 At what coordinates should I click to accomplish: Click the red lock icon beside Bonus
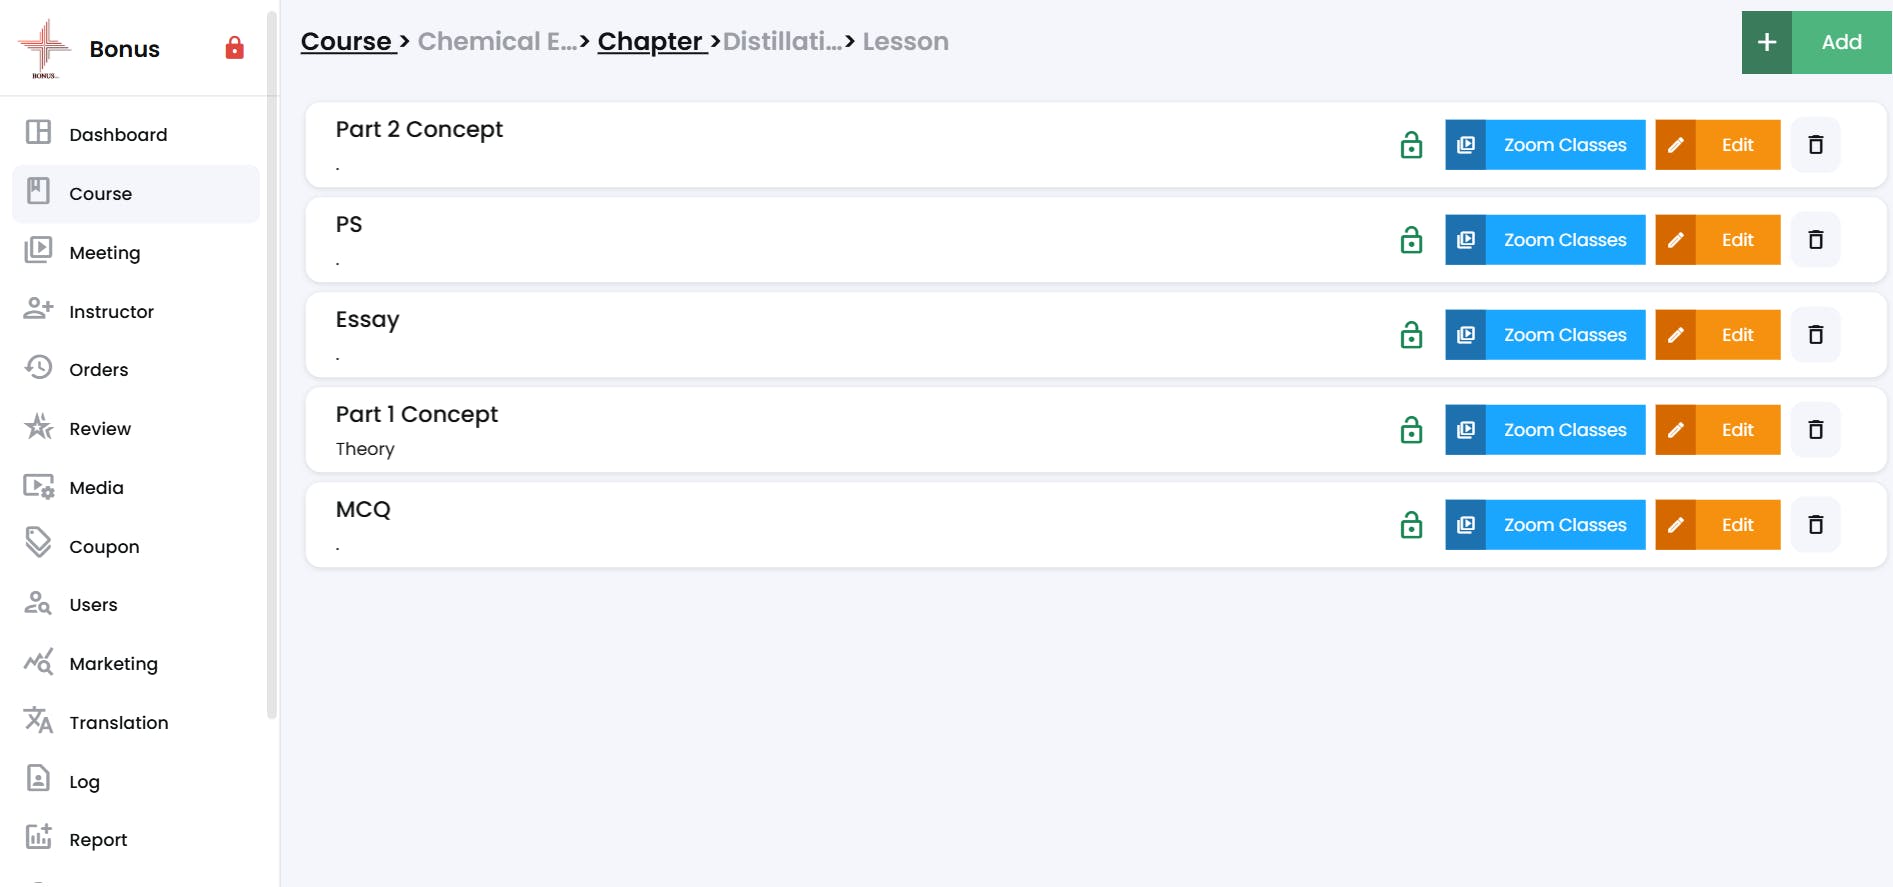[234, 48]
